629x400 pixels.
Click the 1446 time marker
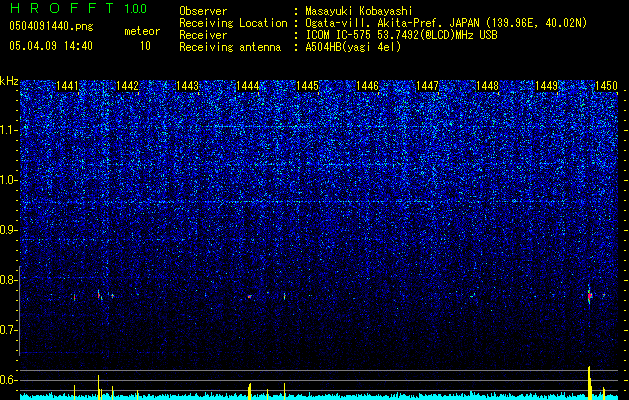pos(367,86)
